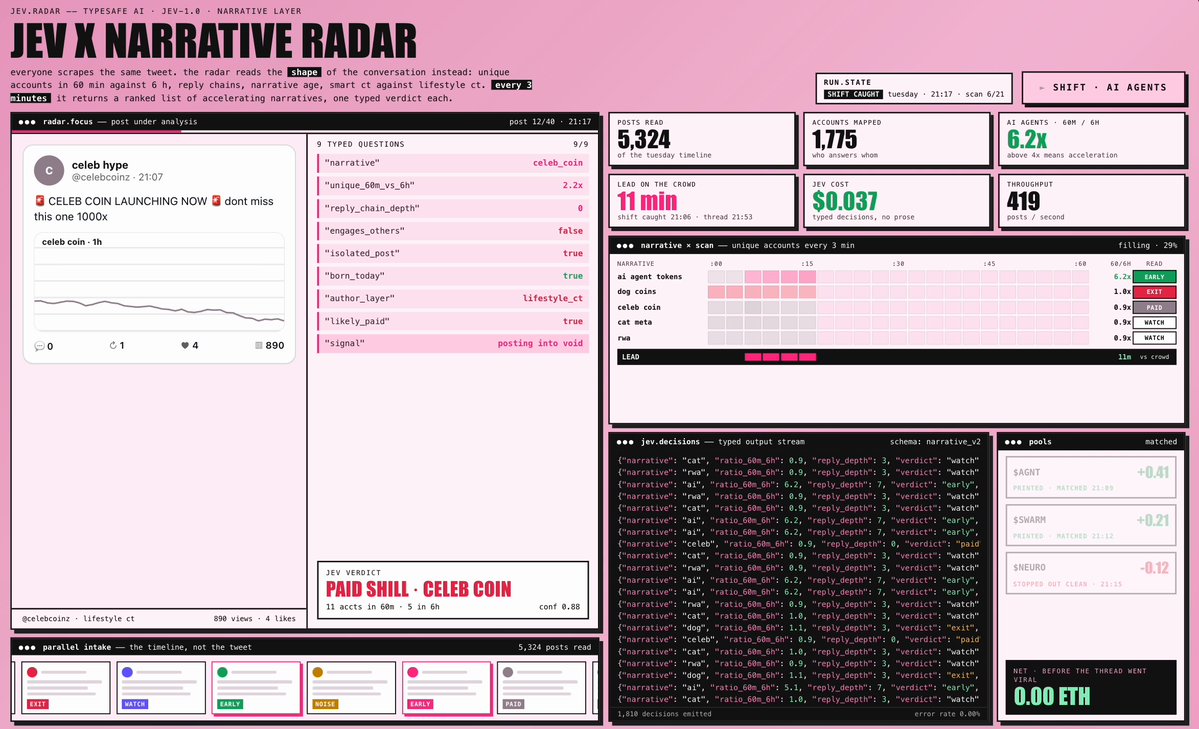This screenshot has height=729, width=1199.
Task: Click the heart like icon on the post
Action: (184, 346)
